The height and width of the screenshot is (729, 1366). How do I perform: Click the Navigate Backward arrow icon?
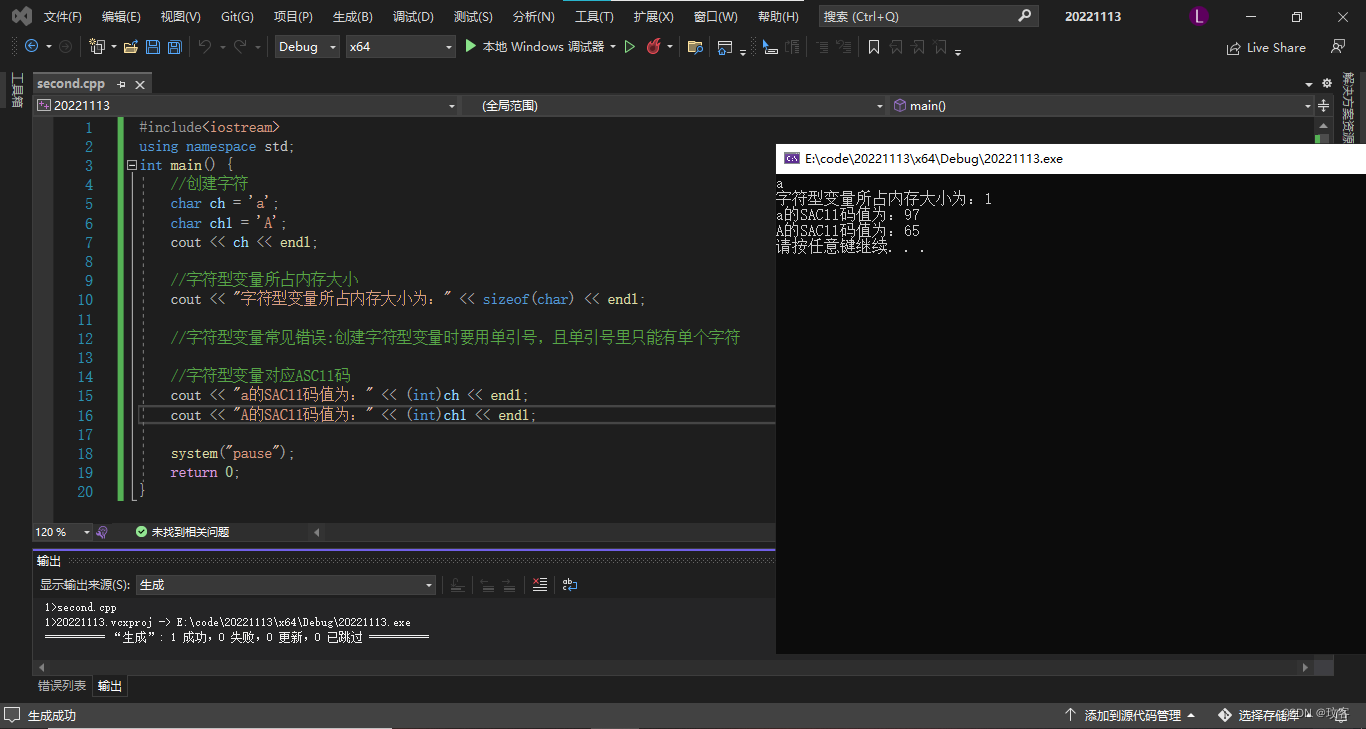click(30, 46)
